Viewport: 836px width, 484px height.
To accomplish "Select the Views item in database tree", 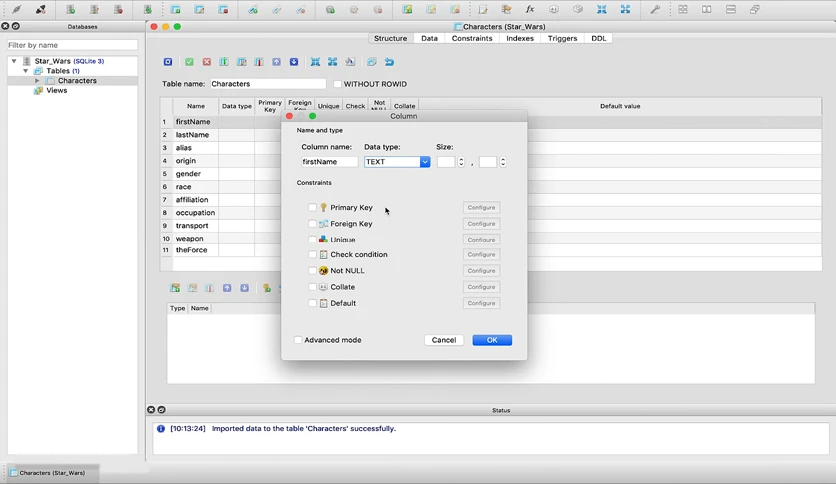I will pyautogui.click(x=57, y=91).
